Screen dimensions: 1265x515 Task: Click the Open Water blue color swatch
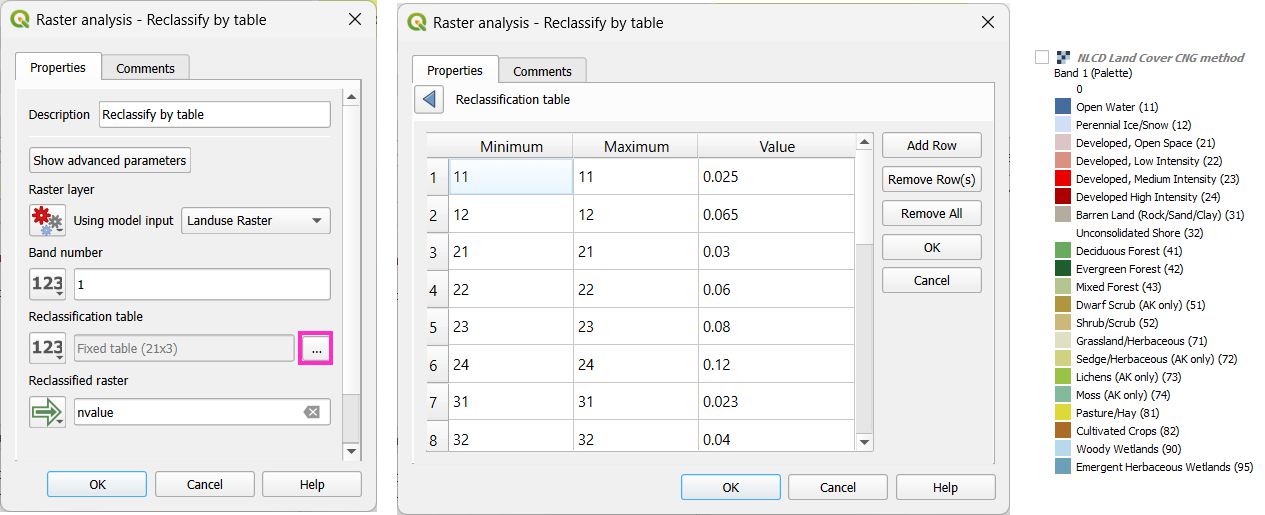(1063, 107)
